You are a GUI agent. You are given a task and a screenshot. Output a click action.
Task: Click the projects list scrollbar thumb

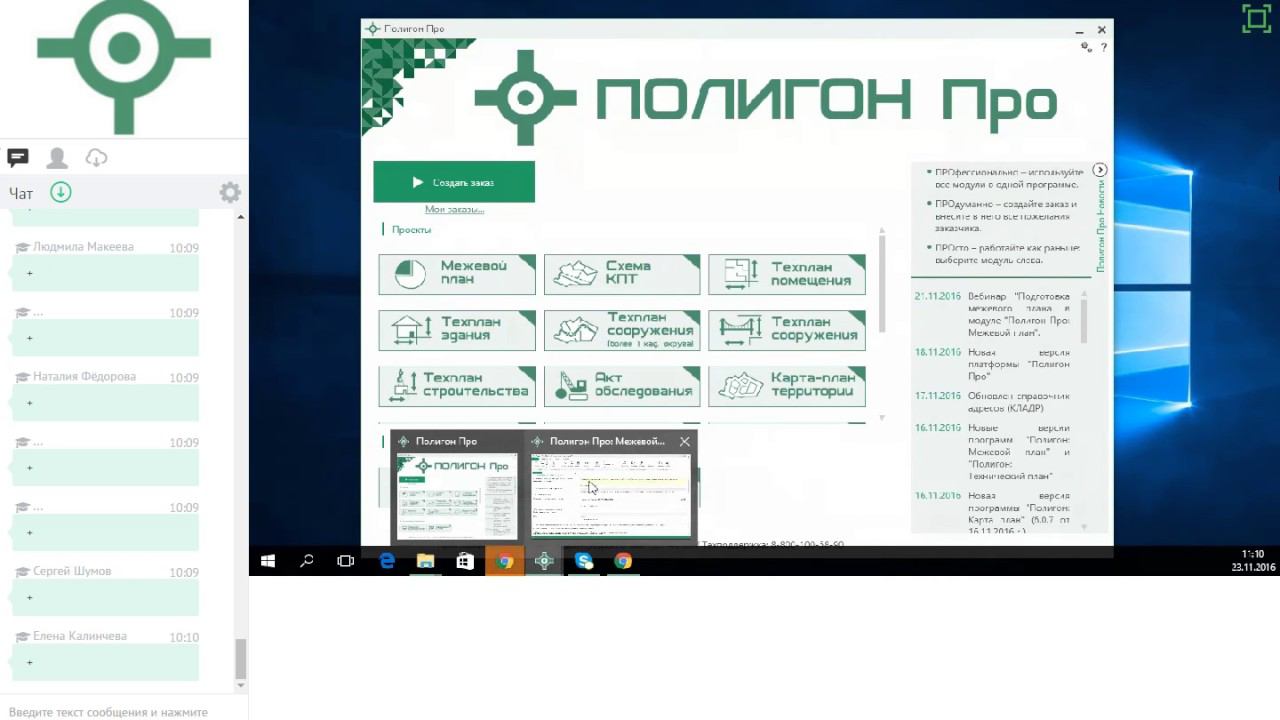tap(882, 285)
